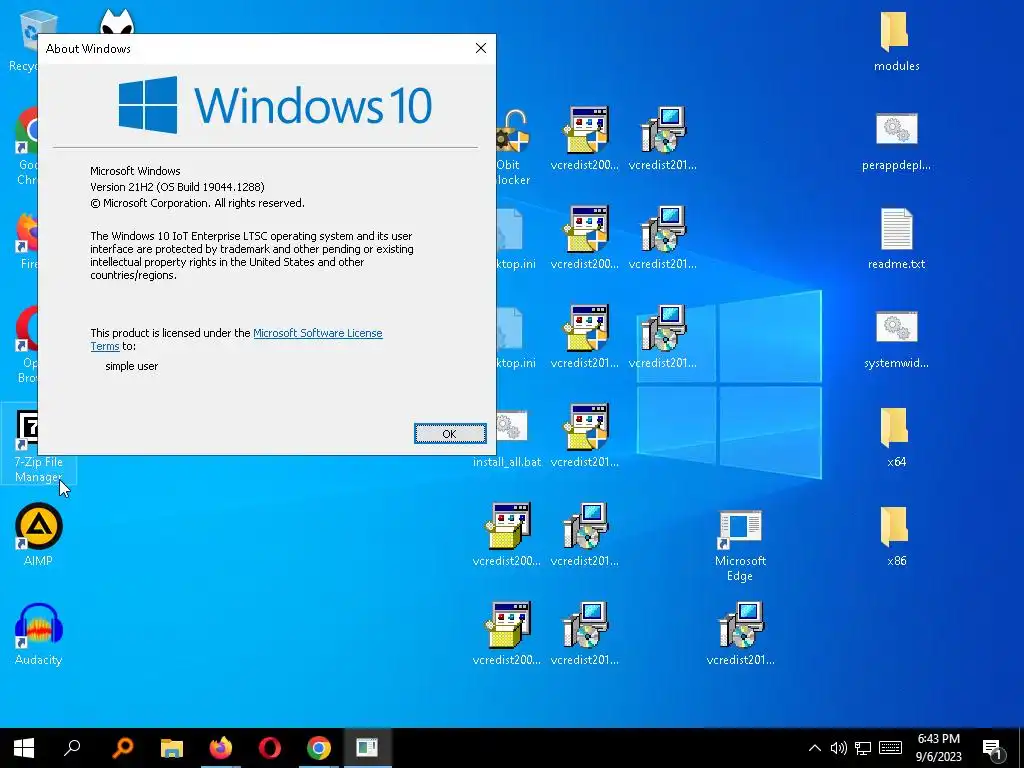Click OK in the About Windows dialog
The image size is (1024, 768).
pos(450,434)
